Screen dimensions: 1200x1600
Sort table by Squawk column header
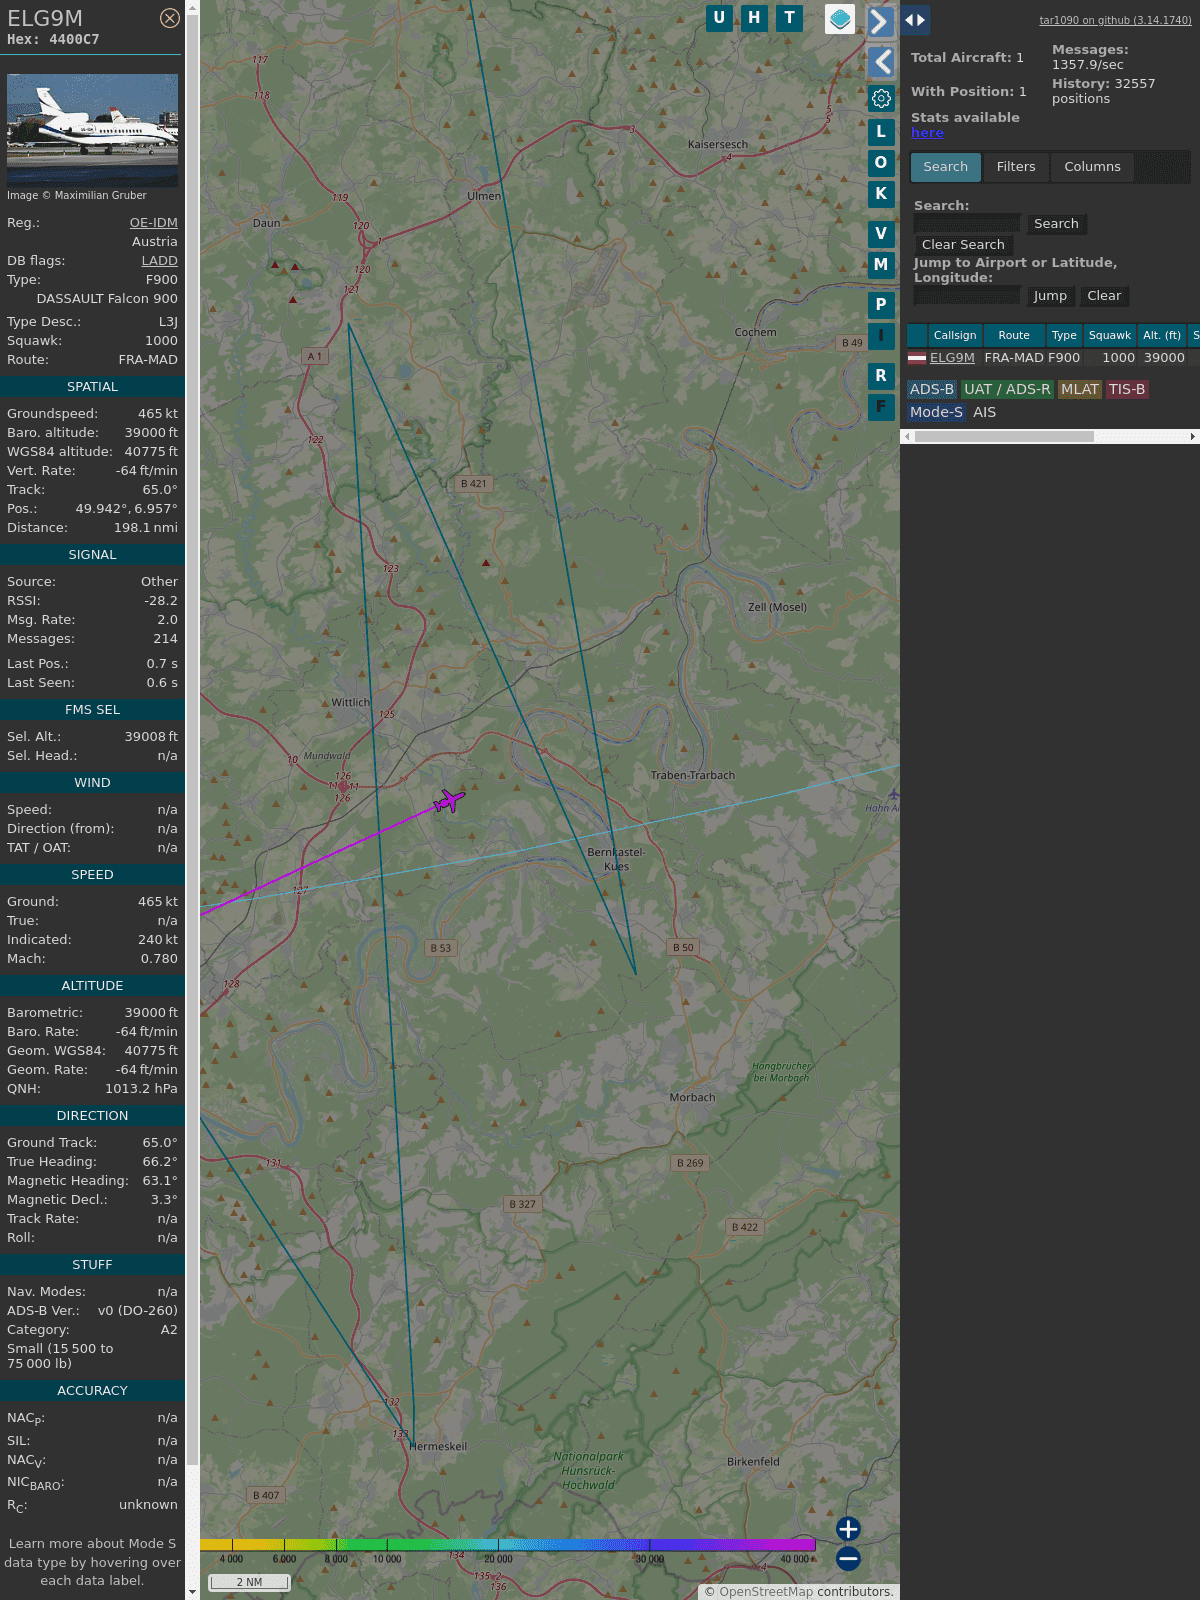point(1110,336)
